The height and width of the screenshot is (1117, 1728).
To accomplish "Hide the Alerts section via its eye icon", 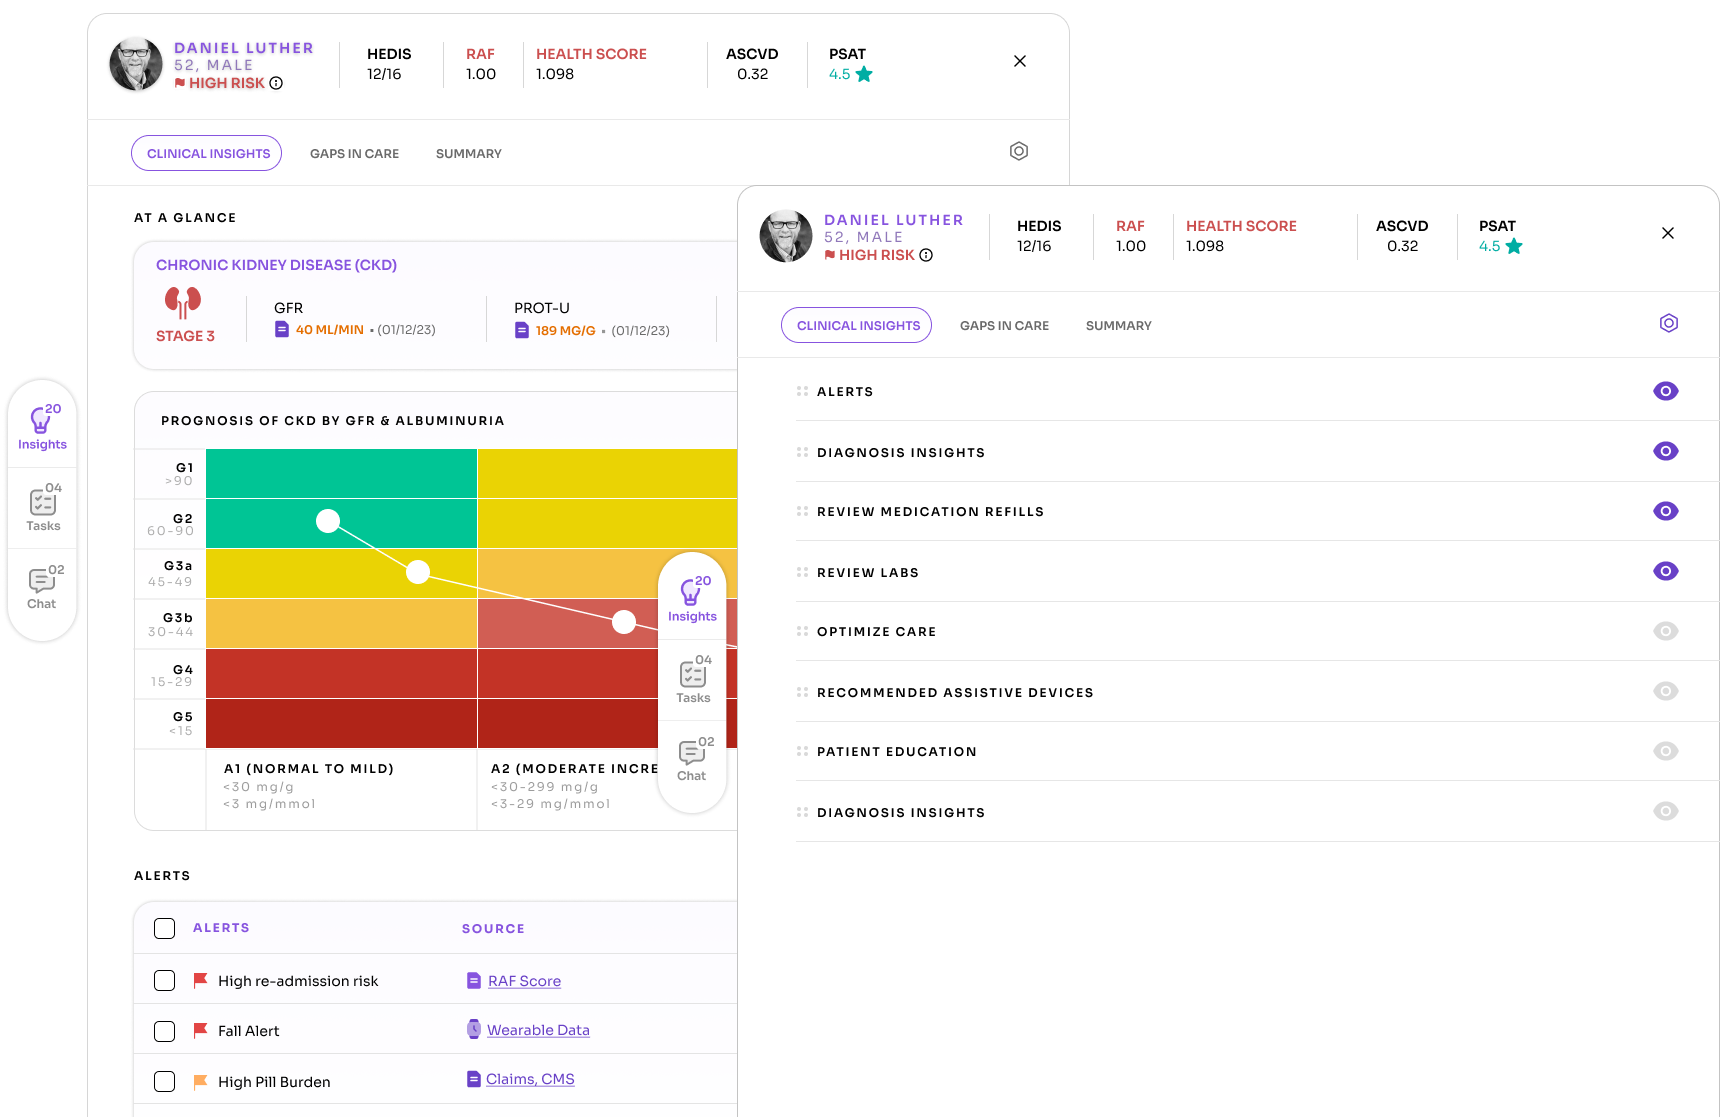I will click(1665, 391).
